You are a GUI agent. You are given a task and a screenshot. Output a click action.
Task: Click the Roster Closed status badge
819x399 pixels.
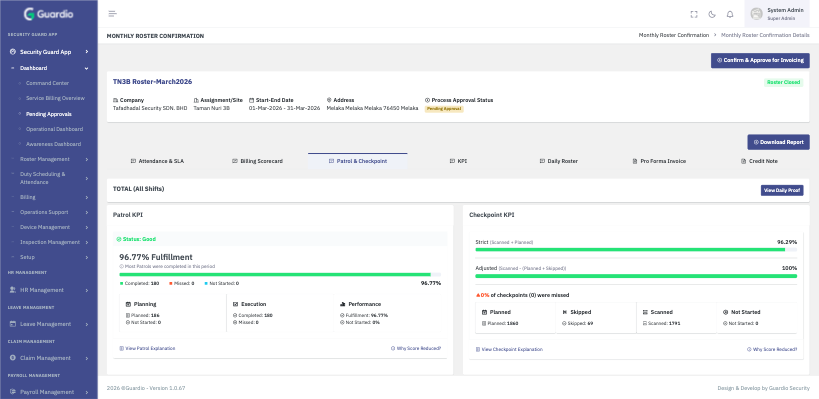pos(783,83)
